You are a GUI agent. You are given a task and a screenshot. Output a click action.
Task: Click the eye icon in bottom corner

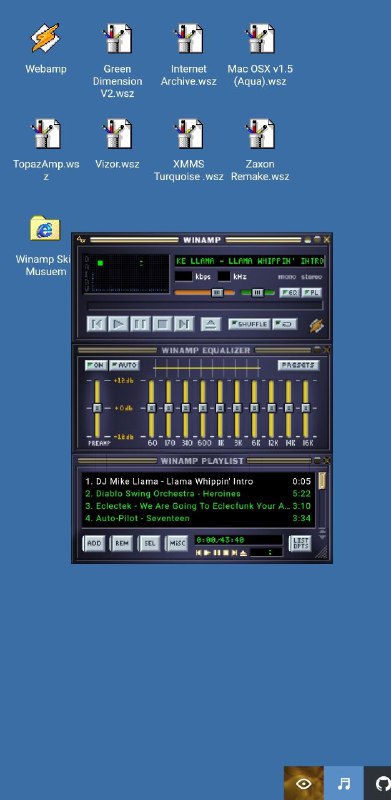click(x=304, y=783)
